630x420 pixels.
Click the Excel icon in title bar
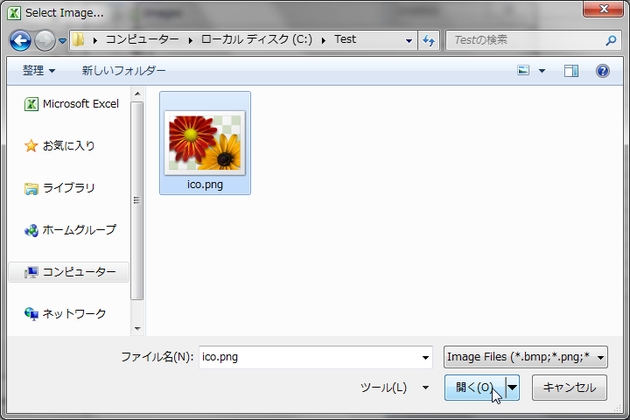point(14,13)
